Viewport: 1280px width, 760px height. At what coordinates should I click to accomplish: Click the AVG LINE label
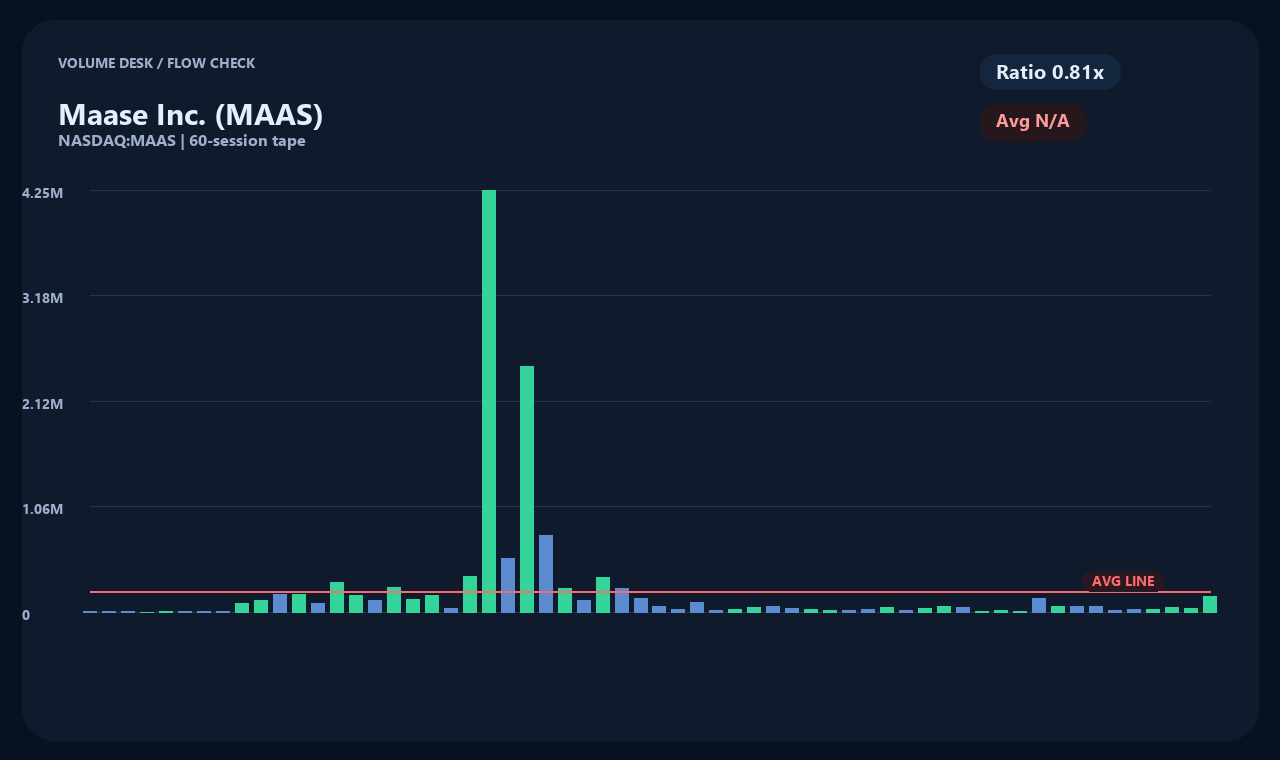click(1123, 581)
